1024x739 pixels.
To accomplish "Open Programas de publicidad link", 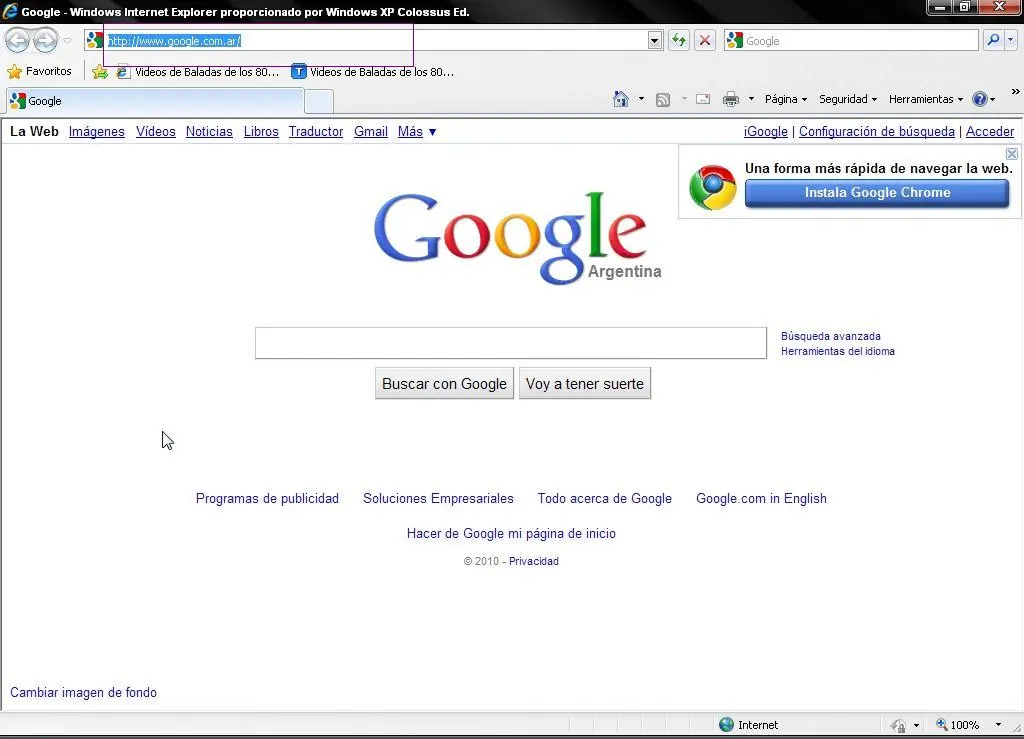I will coord(267,499).
